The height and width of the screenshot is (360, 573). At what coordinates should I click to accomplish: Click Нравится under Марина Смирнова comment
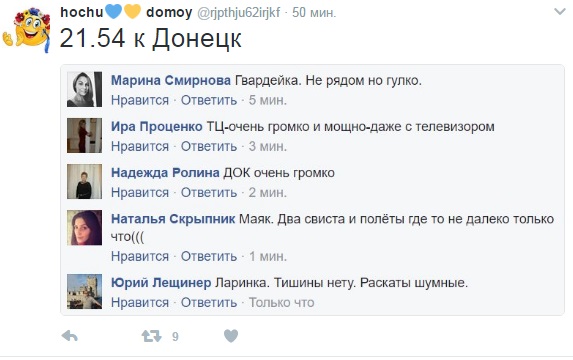click(x=140, y=100)
